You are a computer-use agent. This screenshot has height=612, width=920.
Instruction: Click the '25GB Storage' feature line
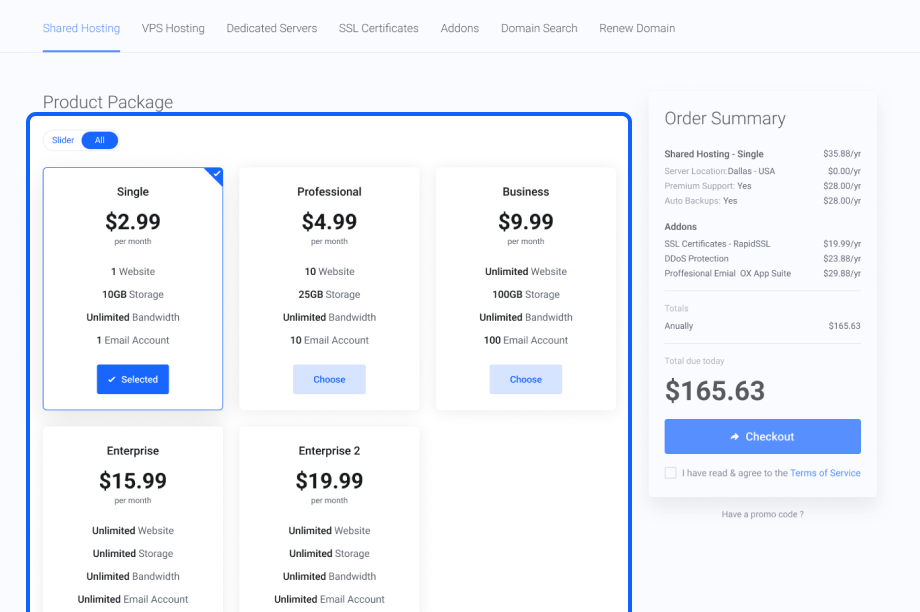tap(329, 295)
